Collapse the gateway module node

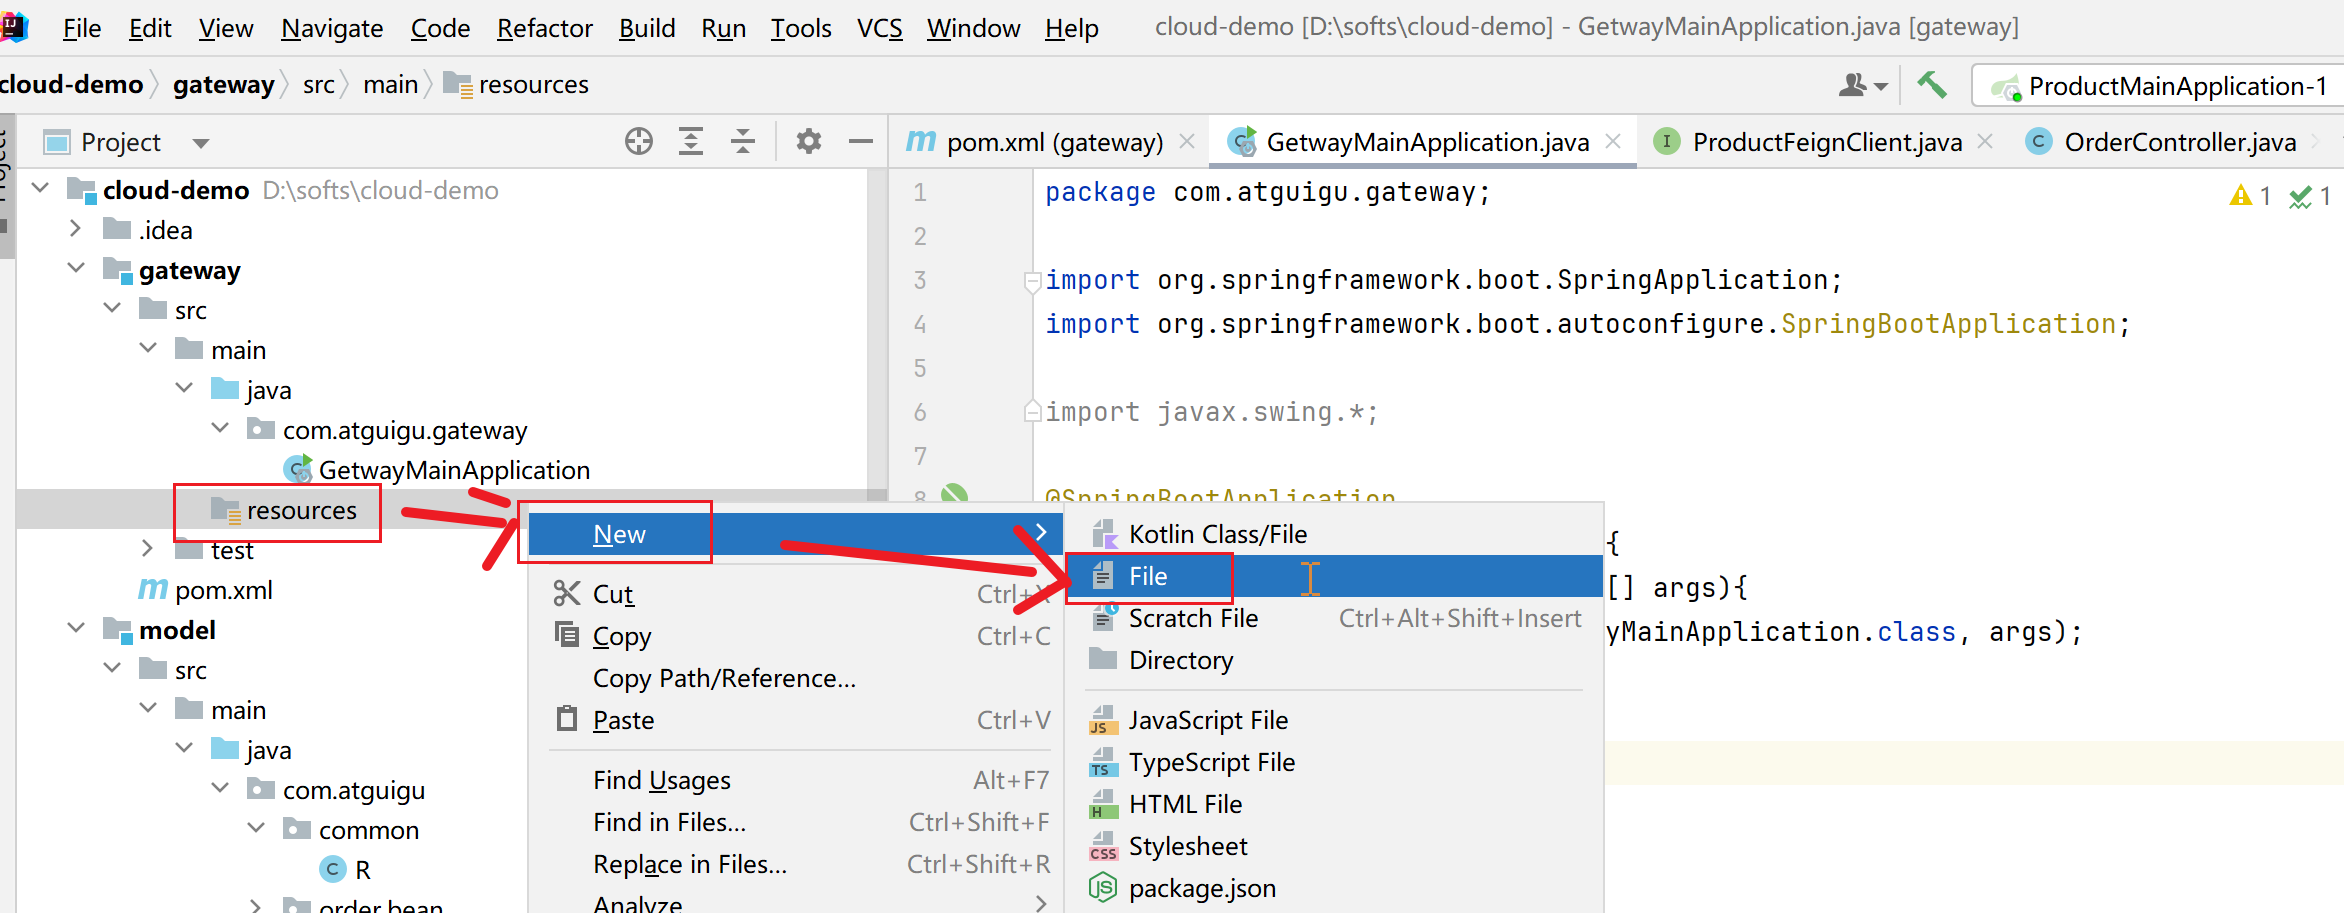point(76,268)
